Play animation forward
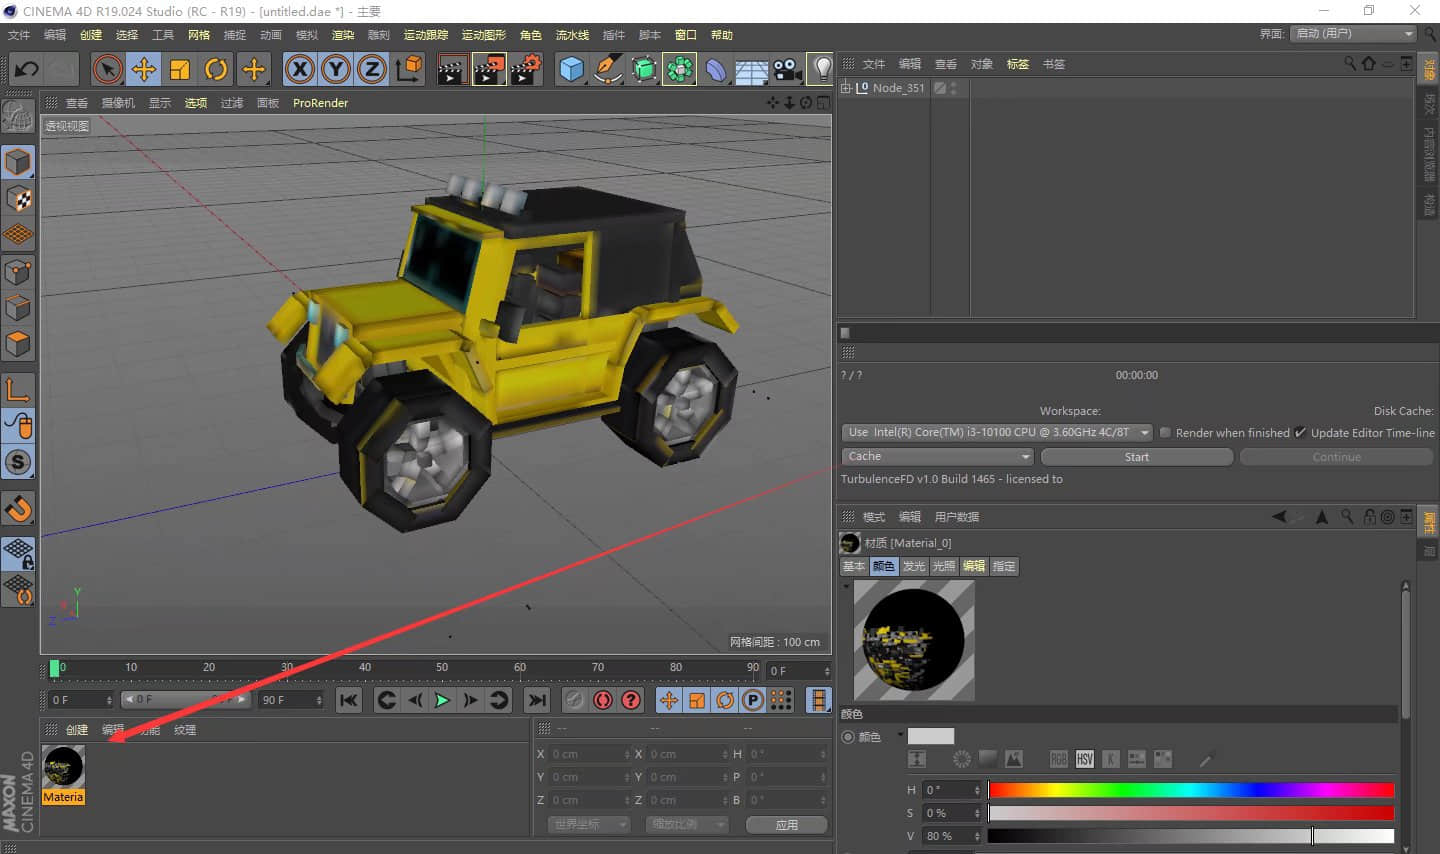 (442, 700)
